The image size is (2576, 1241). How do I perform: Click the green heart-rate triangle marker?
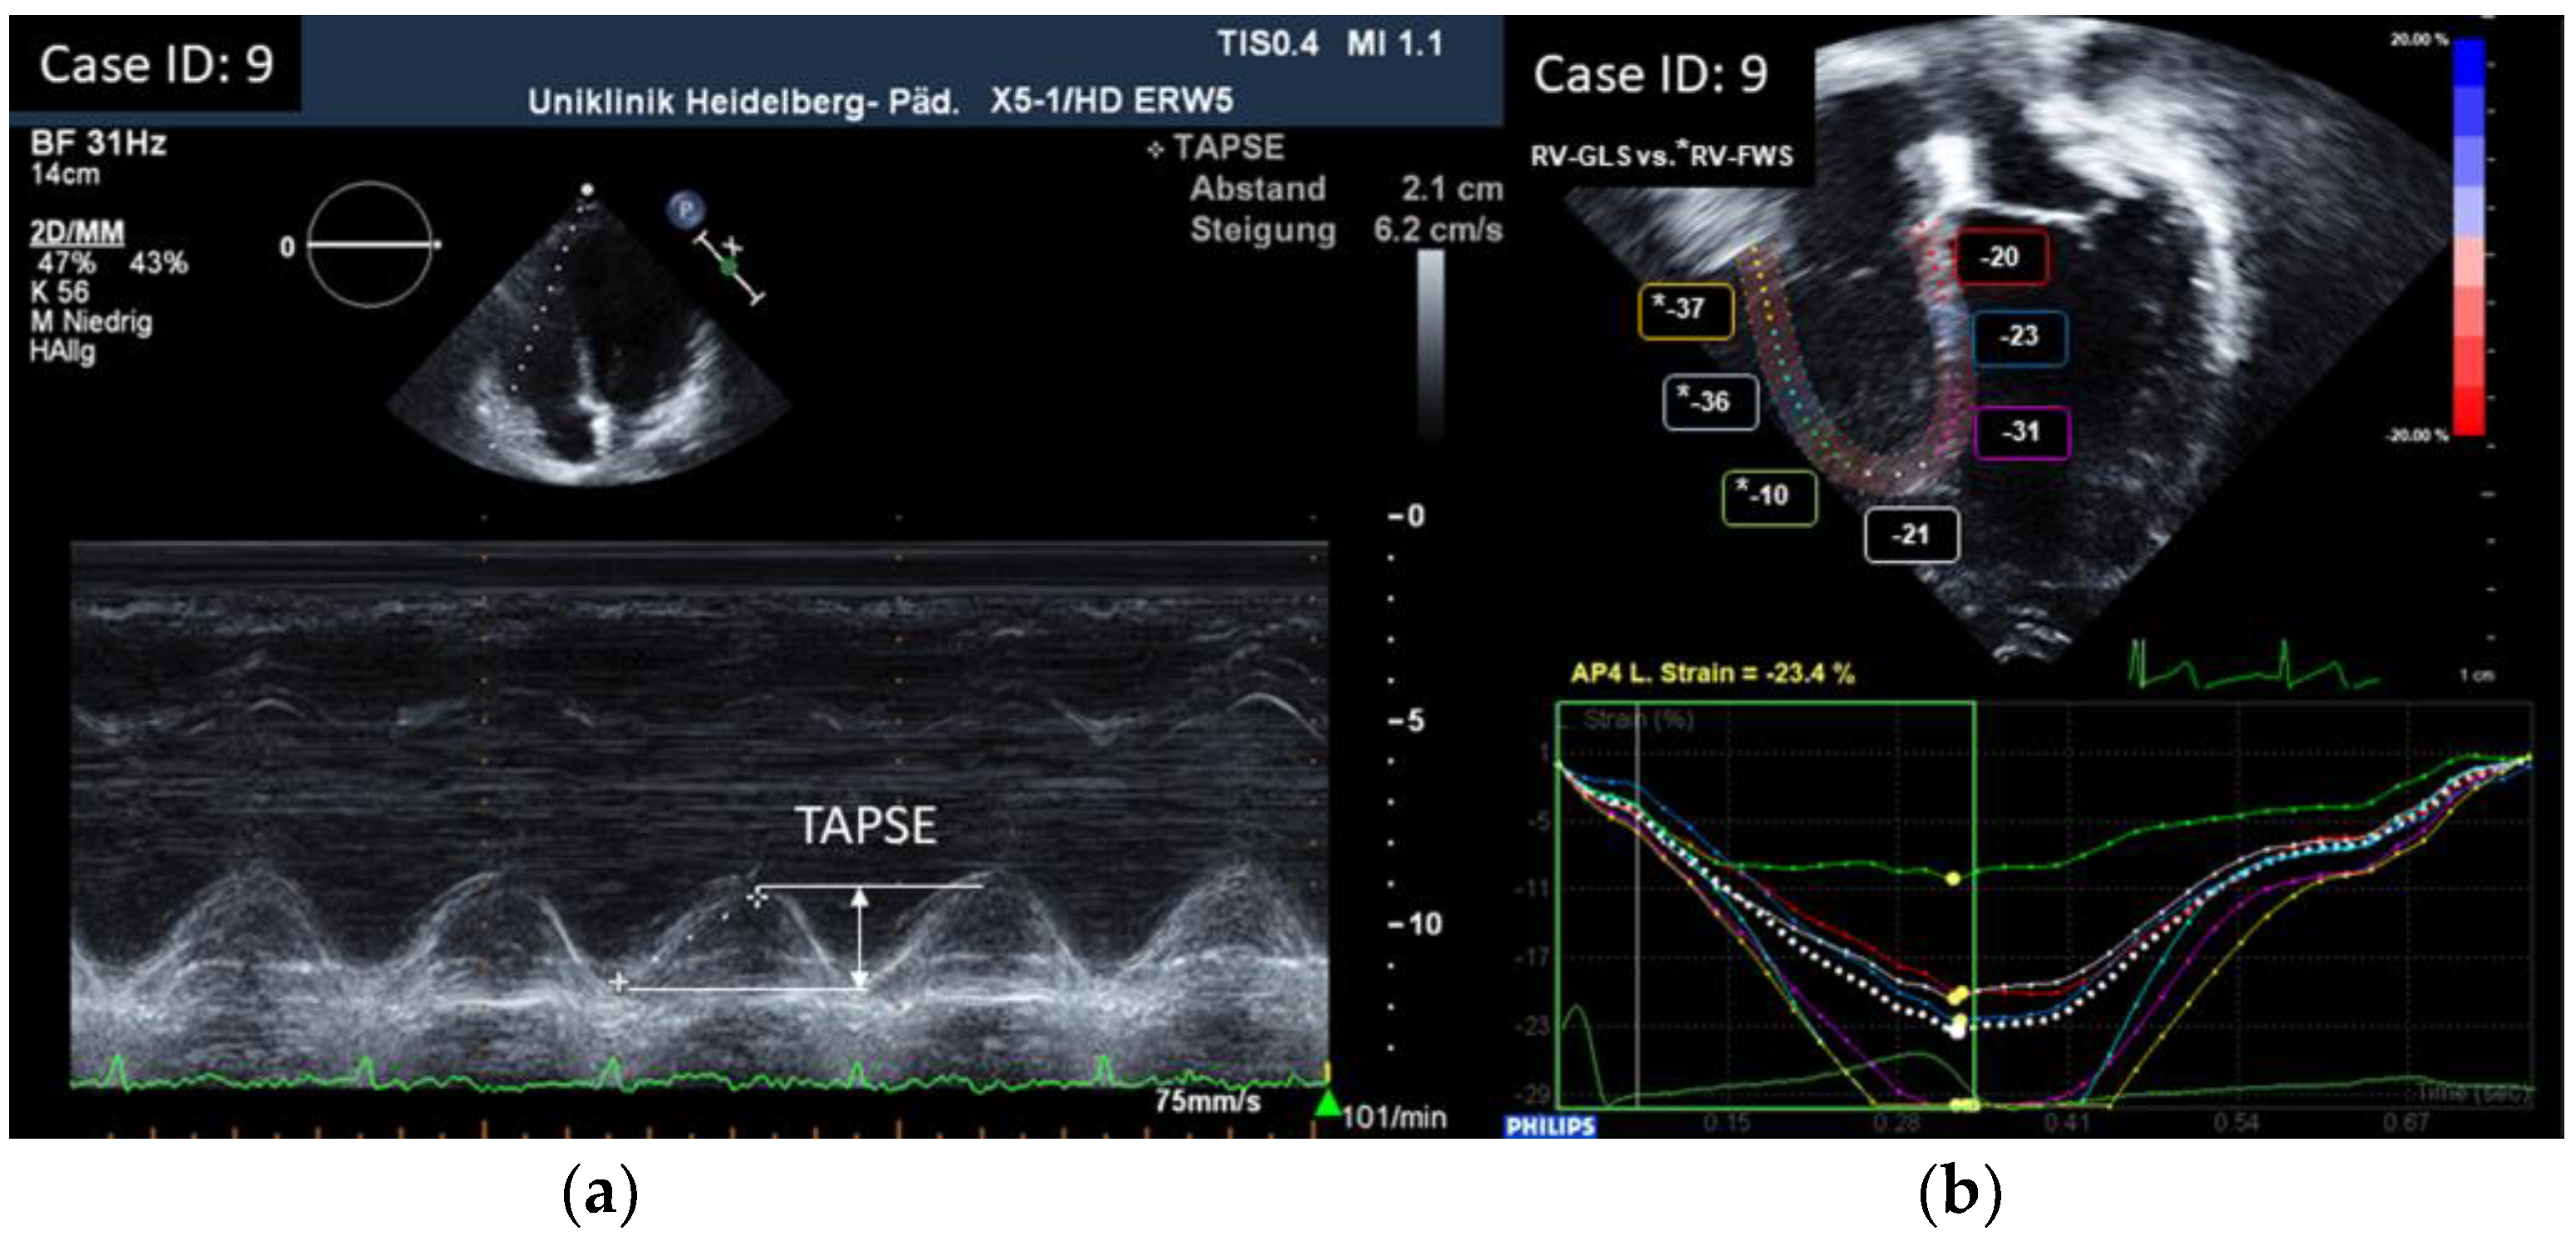click(1327, 1104)
